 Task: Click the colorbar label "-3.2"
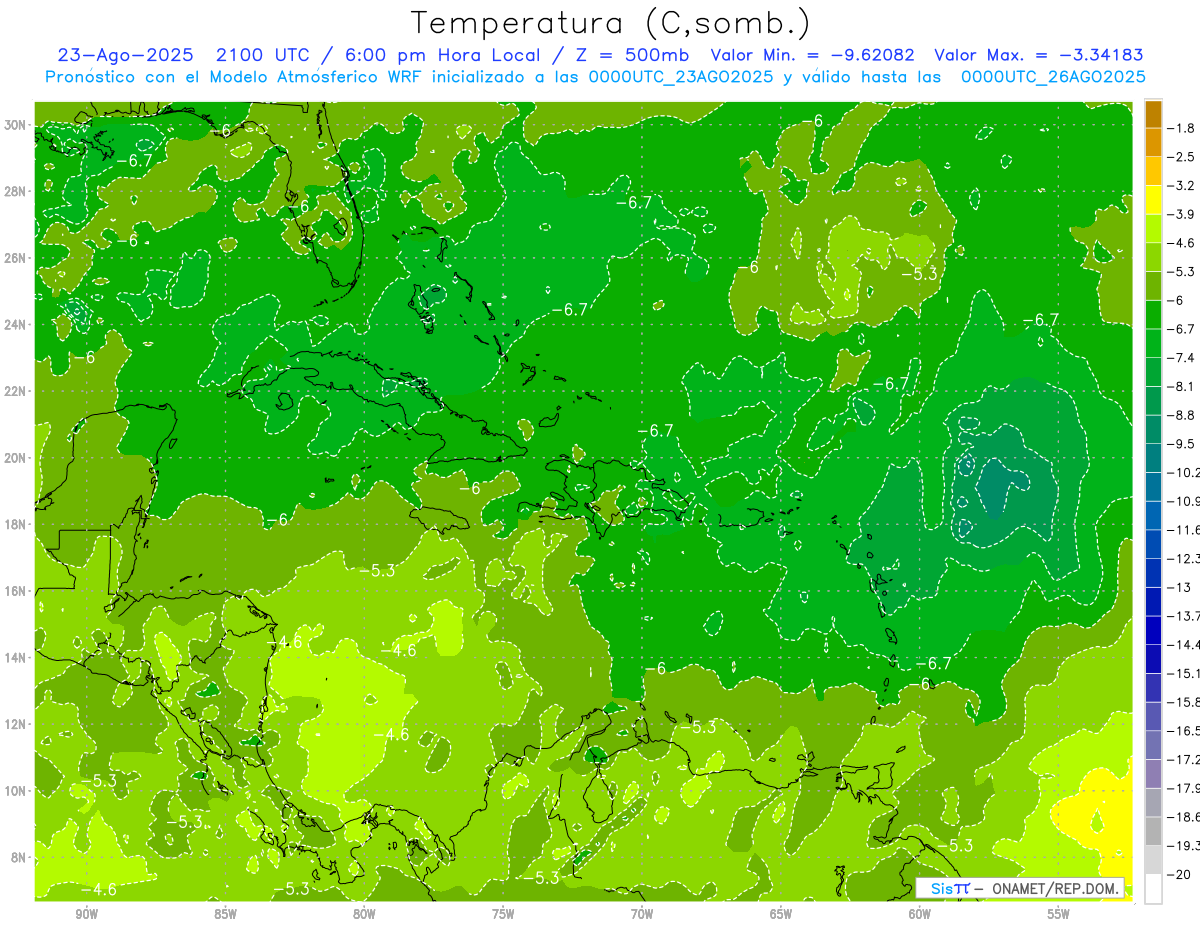point(1182,186)
